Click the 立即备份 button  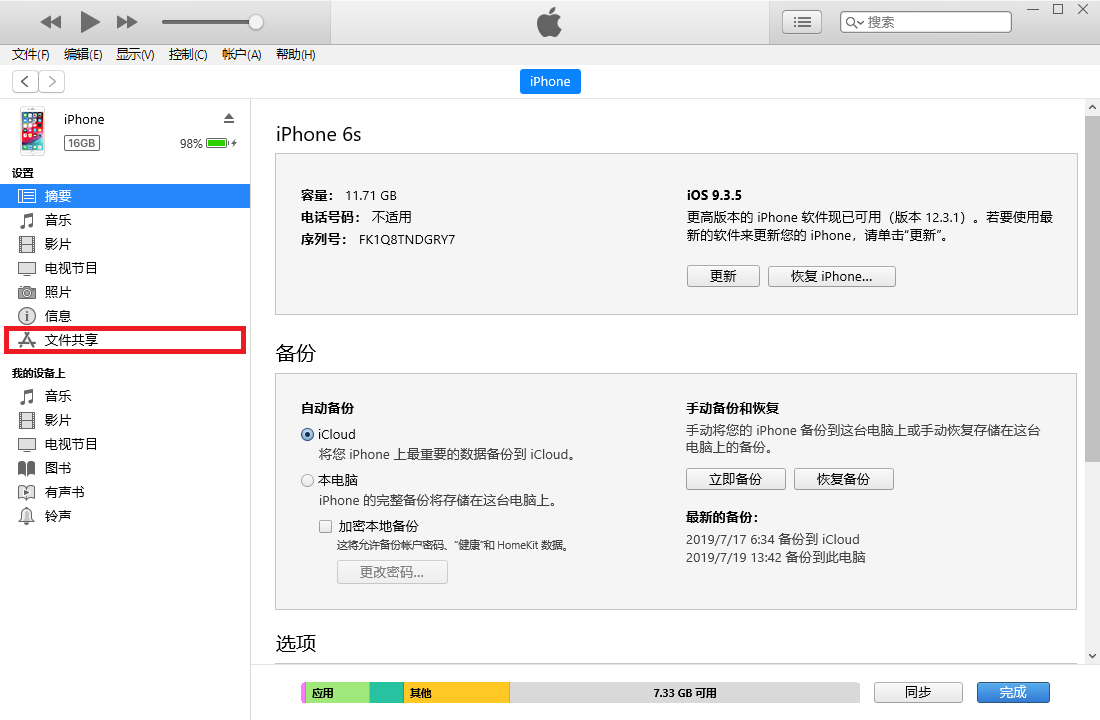click(x=735, y=479)
